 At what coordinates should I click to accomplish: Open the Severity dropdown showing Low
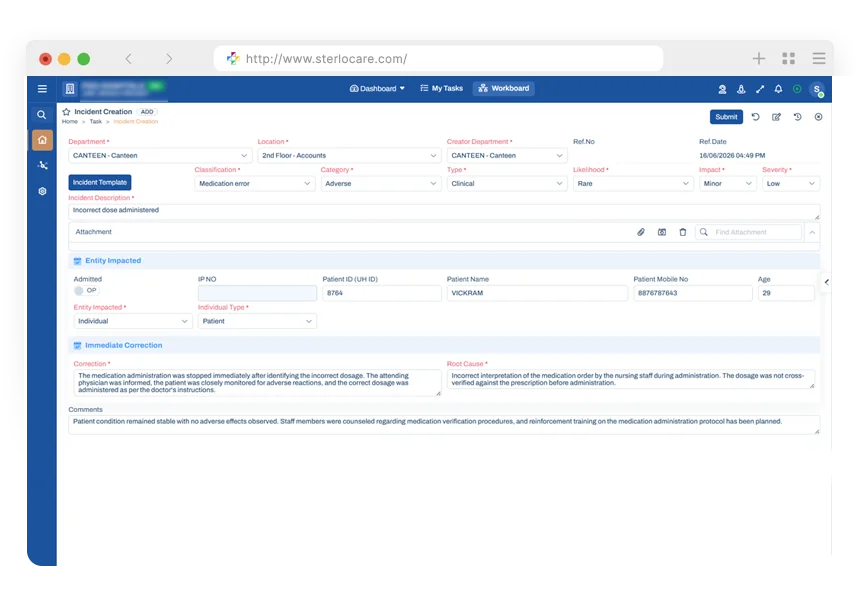(791, 184)
